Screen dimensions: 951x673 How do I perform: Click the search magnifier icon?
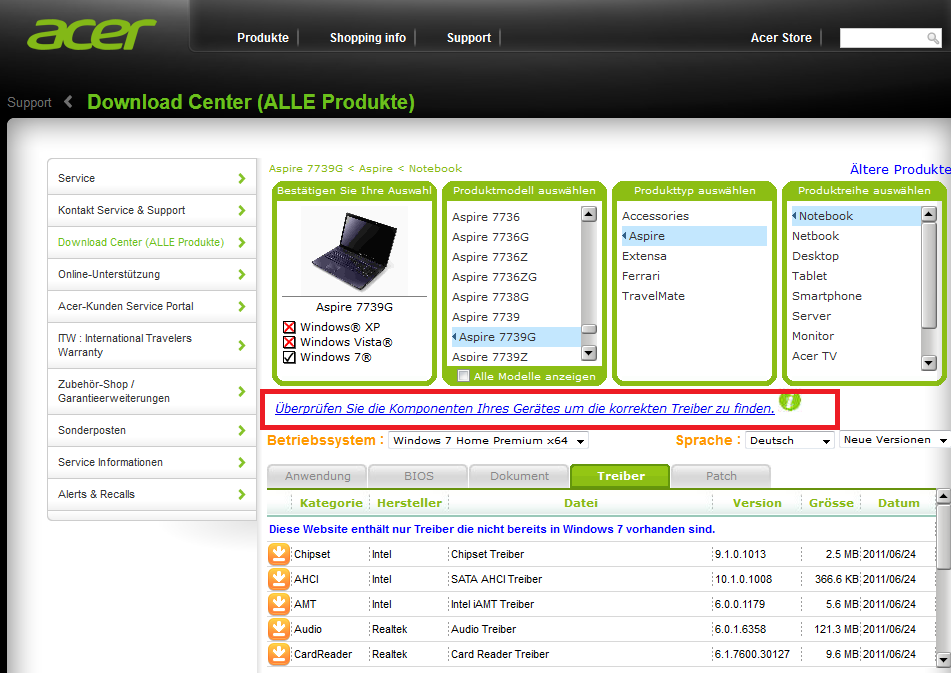point(933,38)
